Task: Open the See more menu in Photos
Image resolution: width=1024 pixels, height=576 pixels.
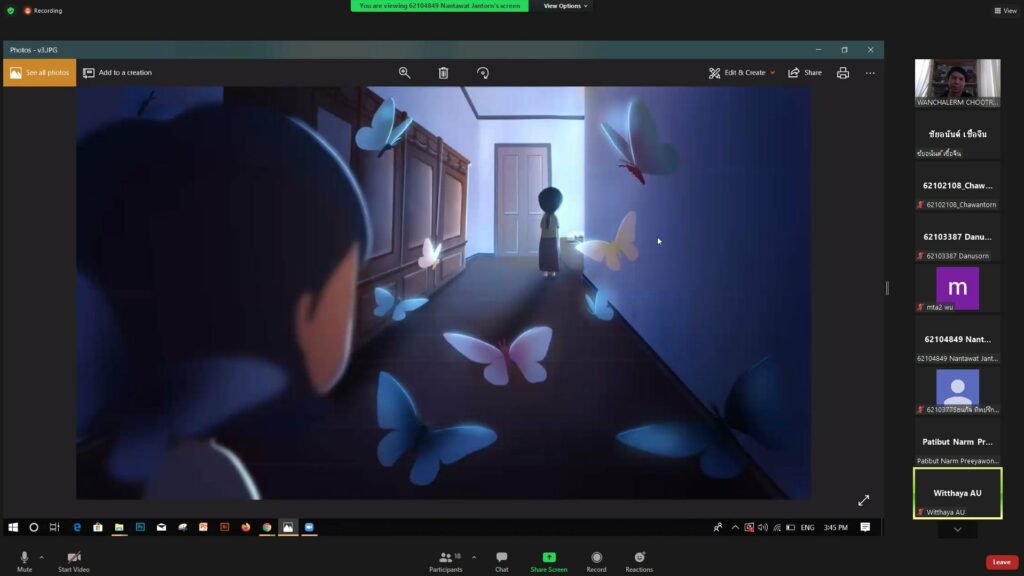Action: [868, 72]
